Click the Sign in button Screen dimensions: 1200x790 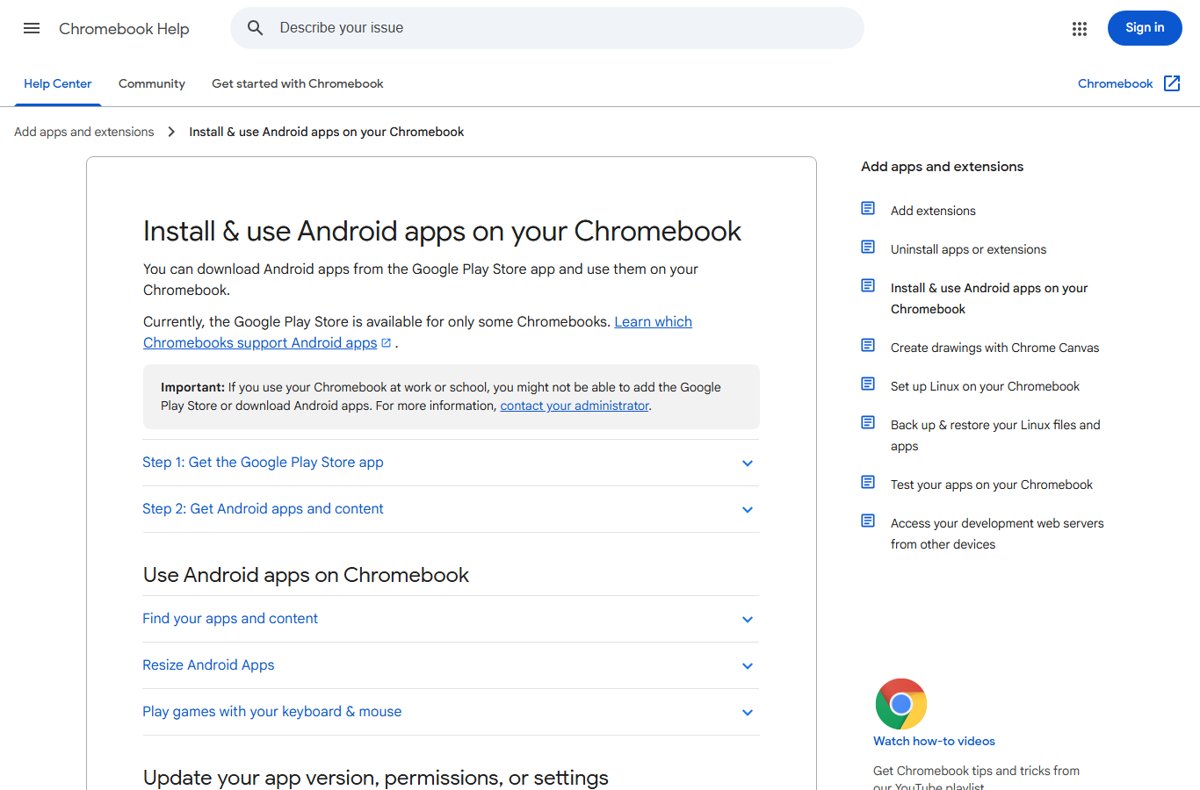click(x=1145, y=28)
